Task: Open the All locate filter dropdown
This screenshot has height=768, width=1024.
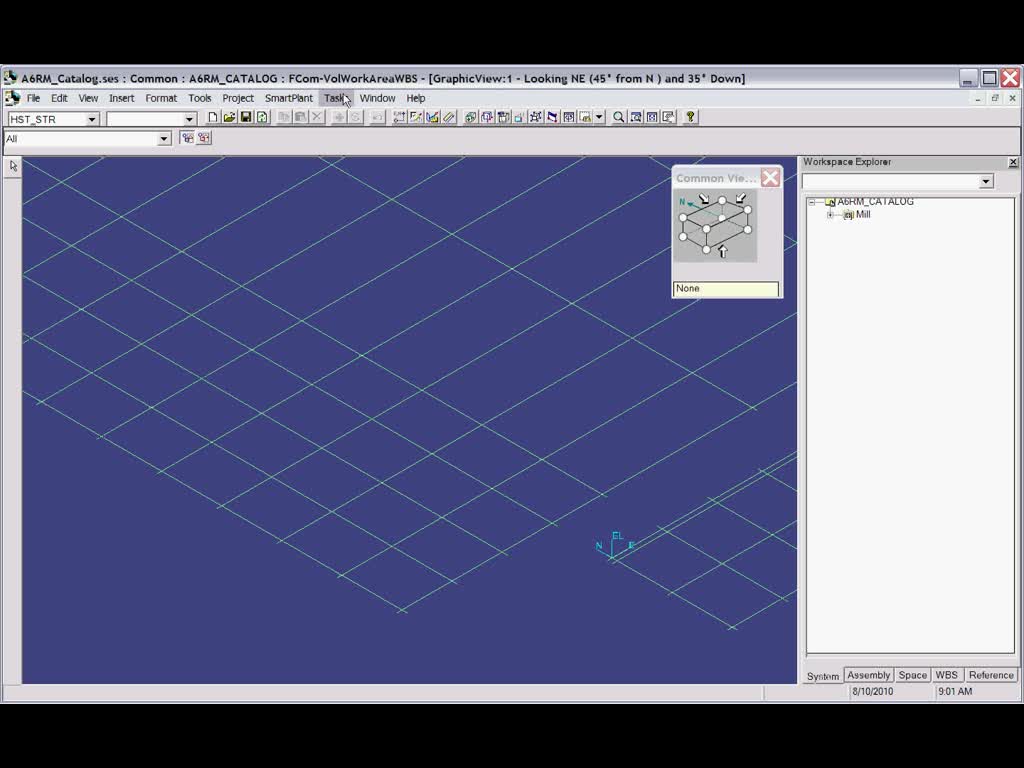Action: click(163, 138)
